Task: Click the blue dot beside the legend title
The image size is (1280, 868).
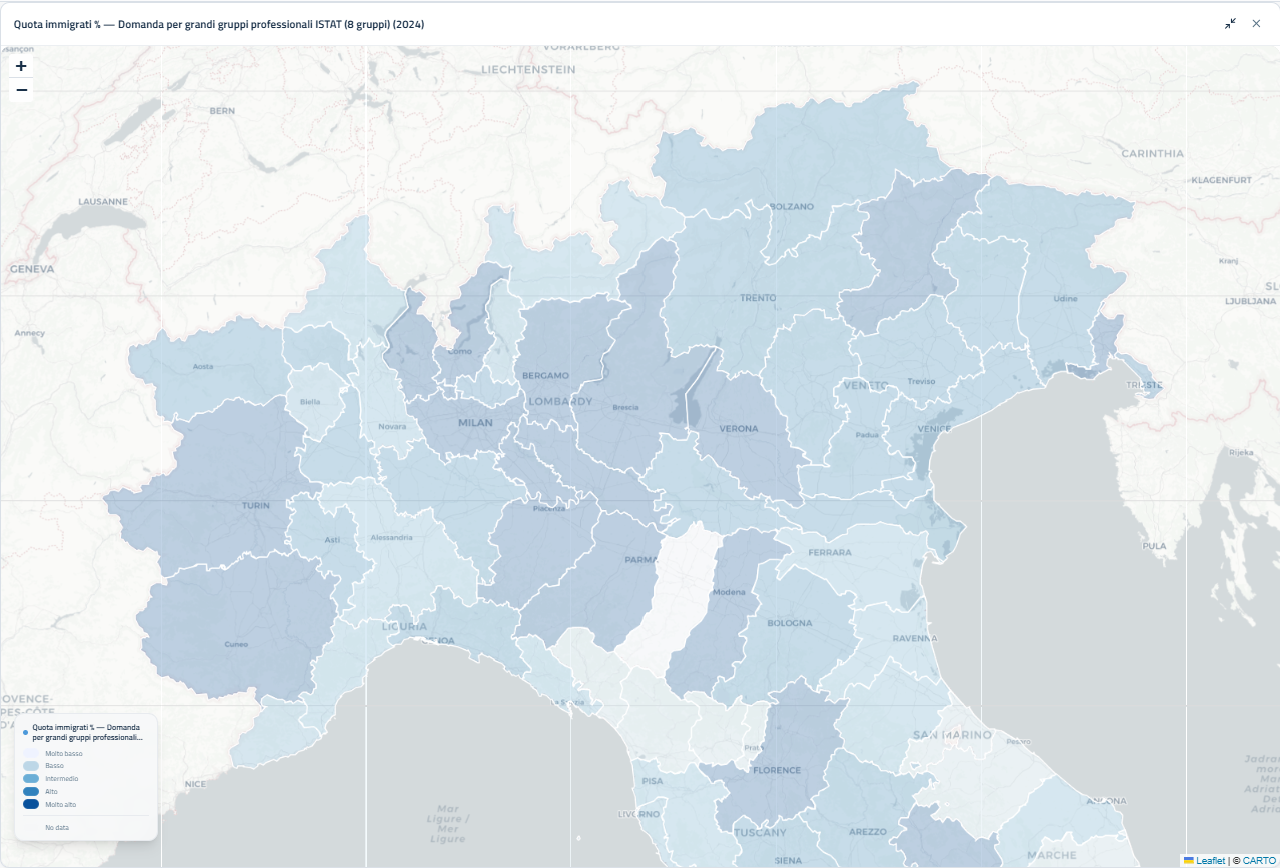Action: click(25, 732)
